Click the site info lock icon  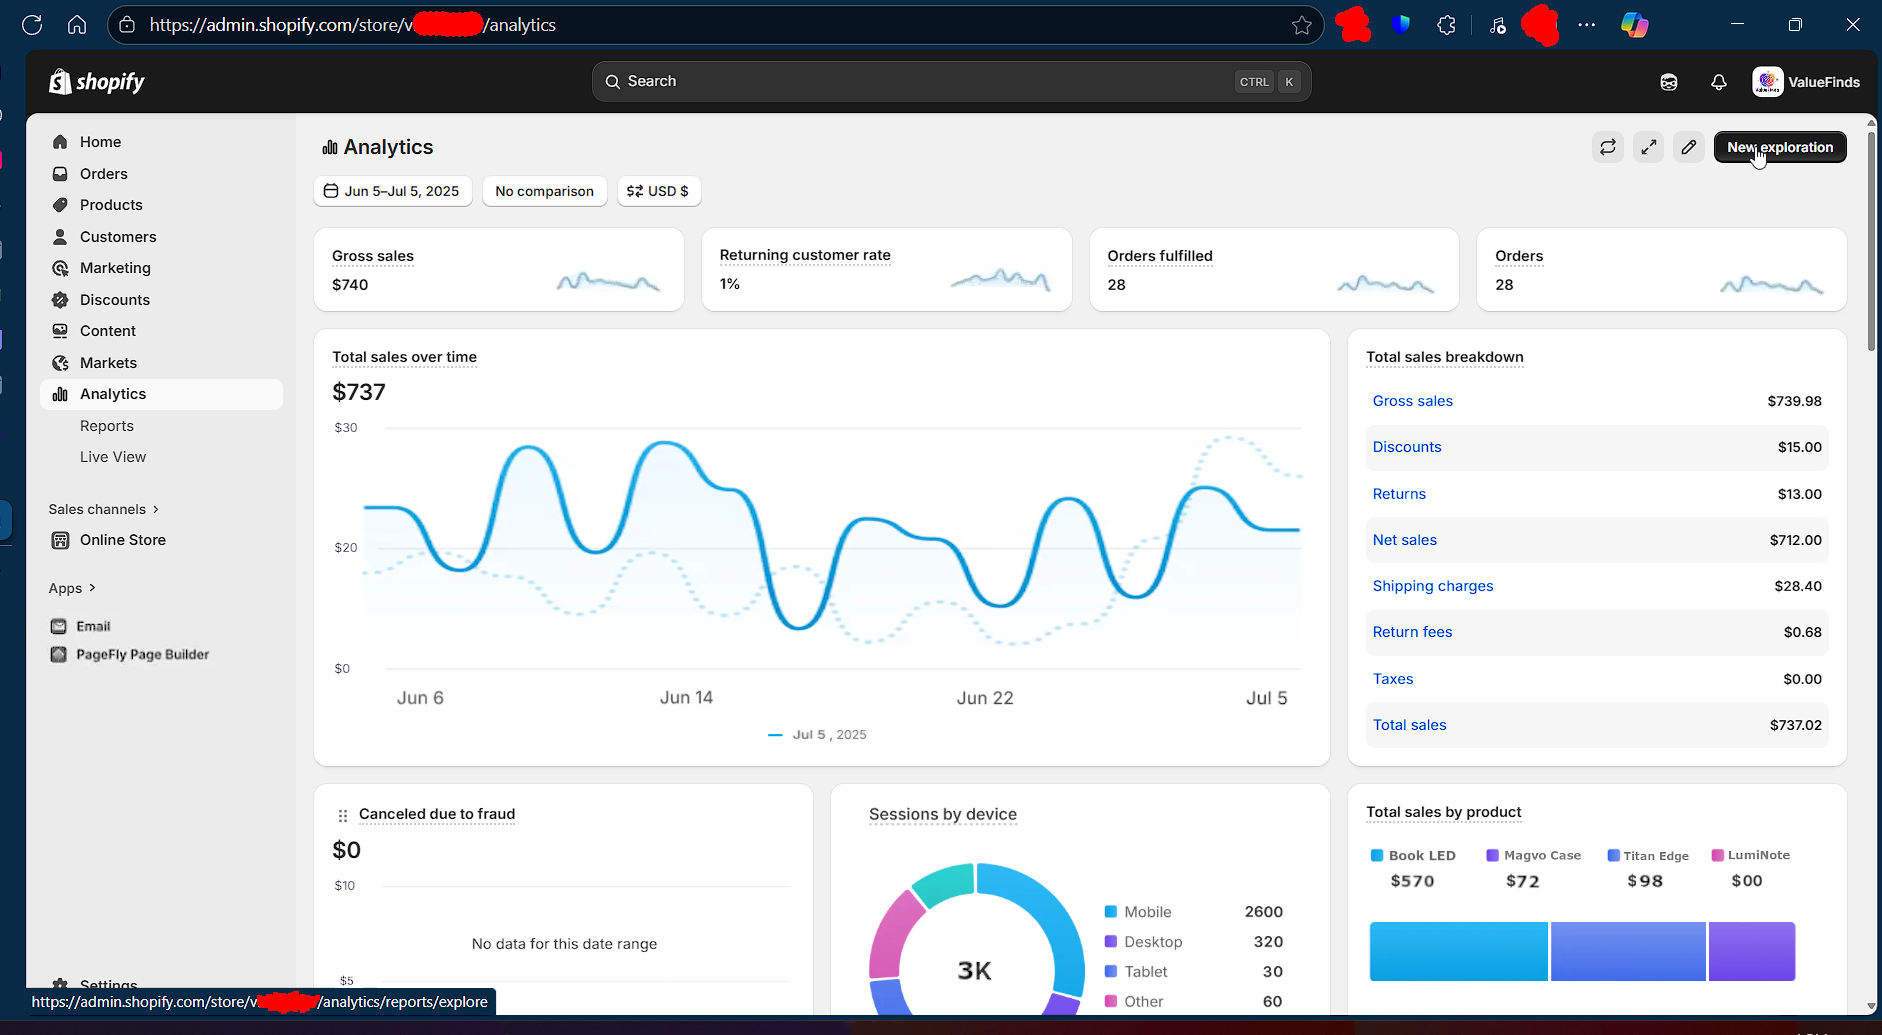tap(127, 25)
